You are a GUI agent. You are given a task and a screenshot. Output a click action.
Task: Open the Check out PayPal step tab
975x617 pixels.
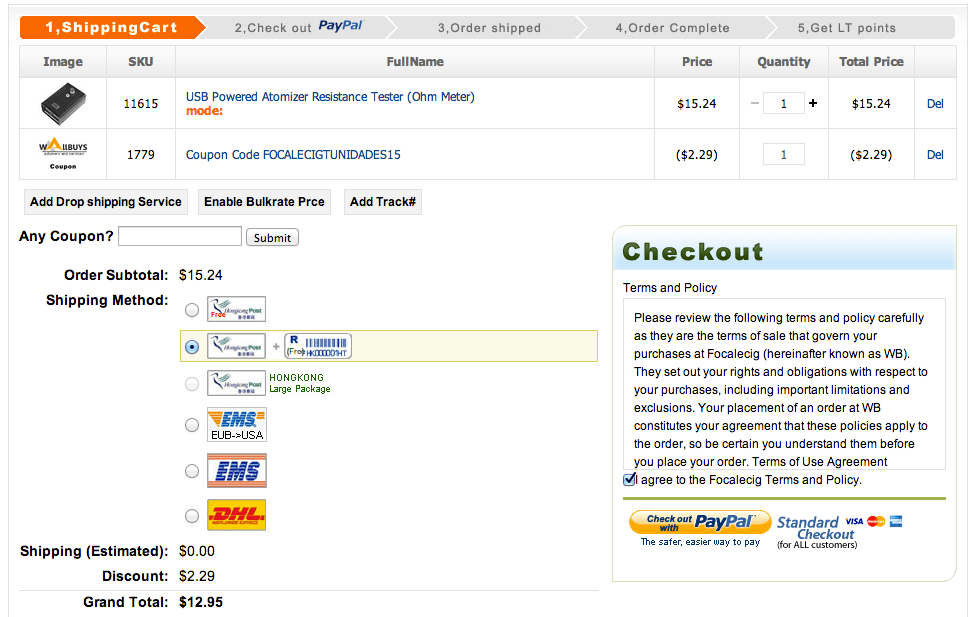point(298,28)
